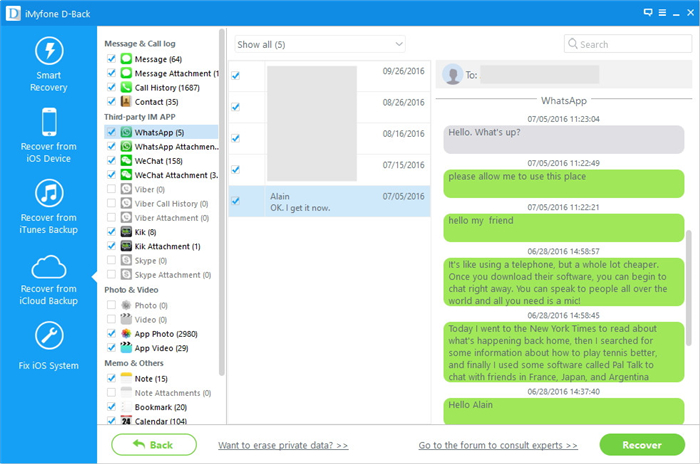
Task: Uncheck the Message (64) checkbox
Action: point(111,59)
